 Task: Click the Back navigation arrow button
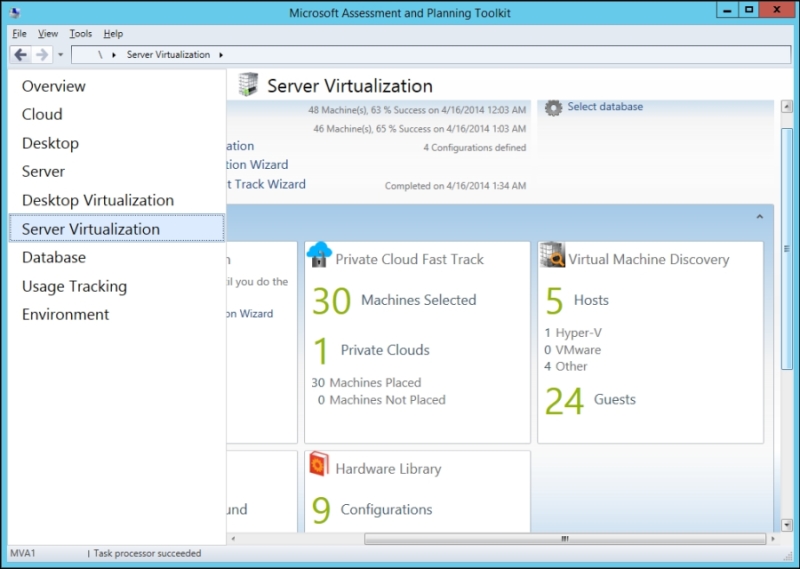(20, 55)
